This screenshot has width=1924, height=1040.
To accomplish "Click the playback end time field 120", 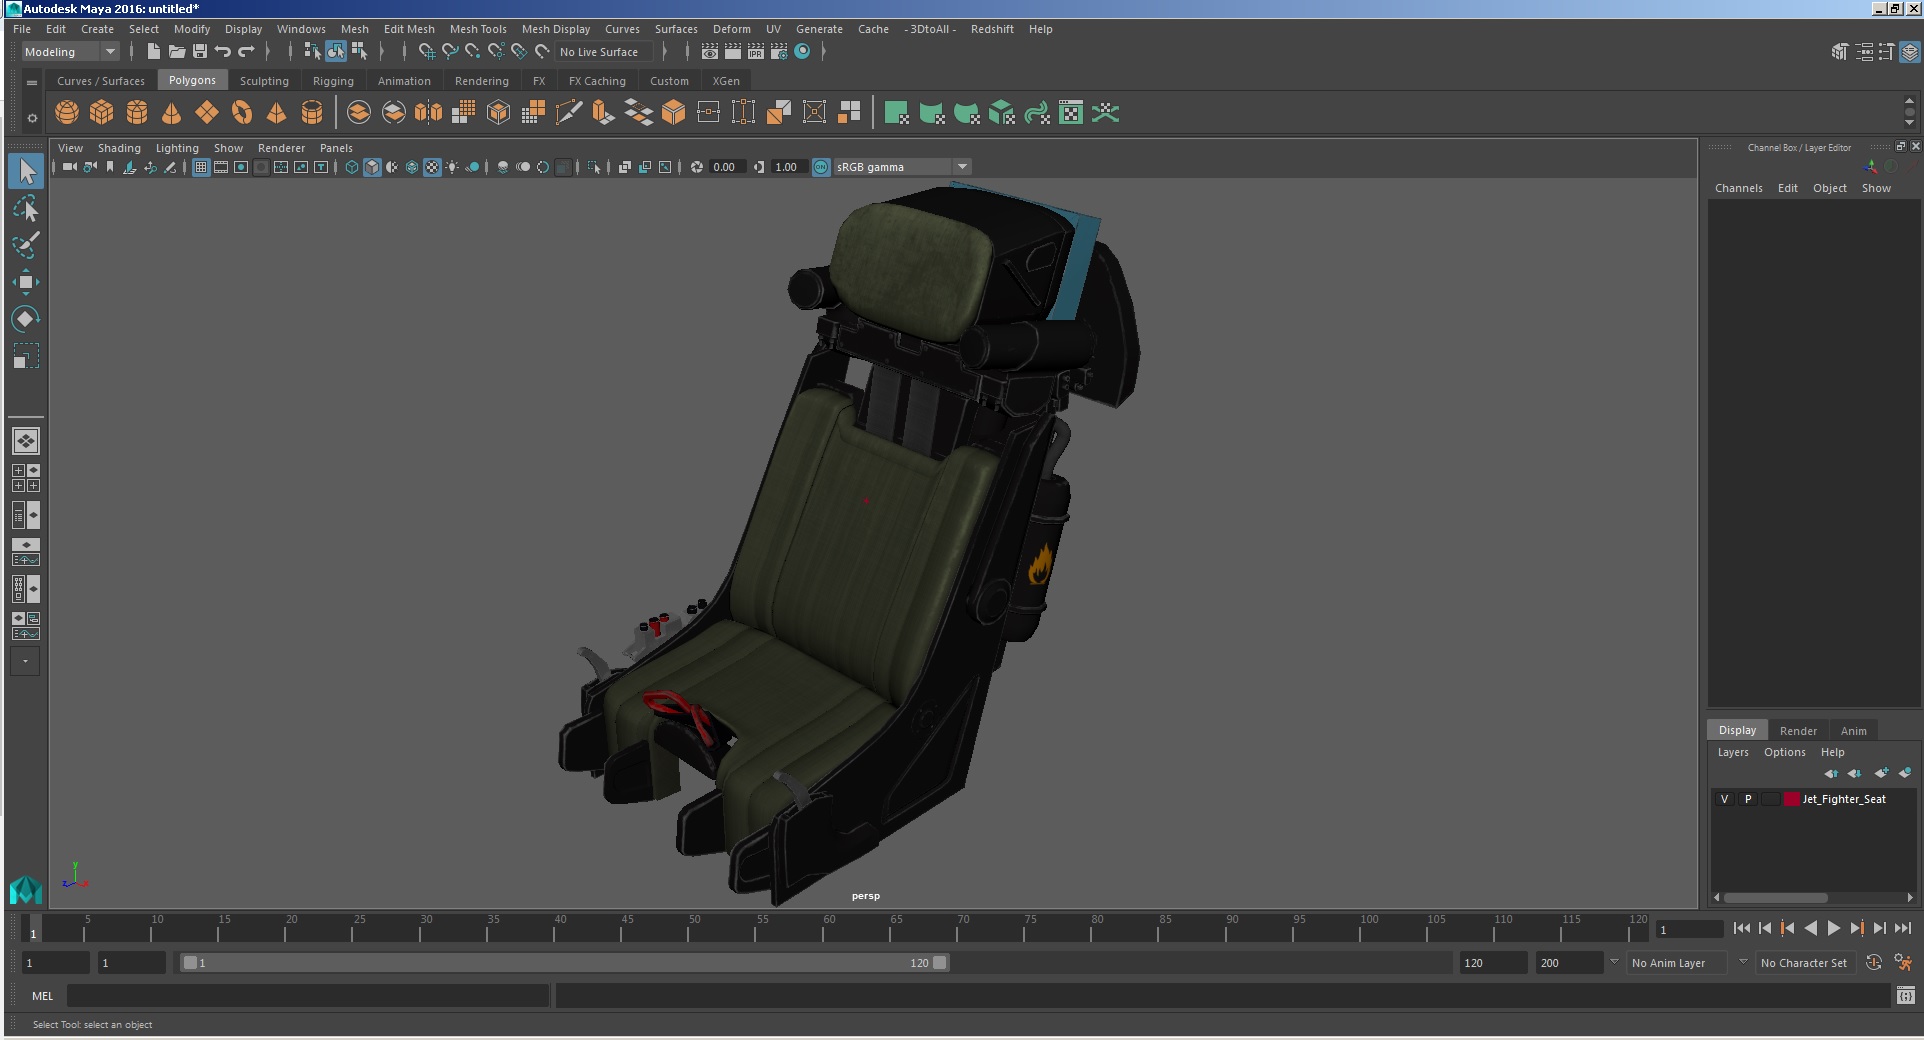I will [1492, 963].
